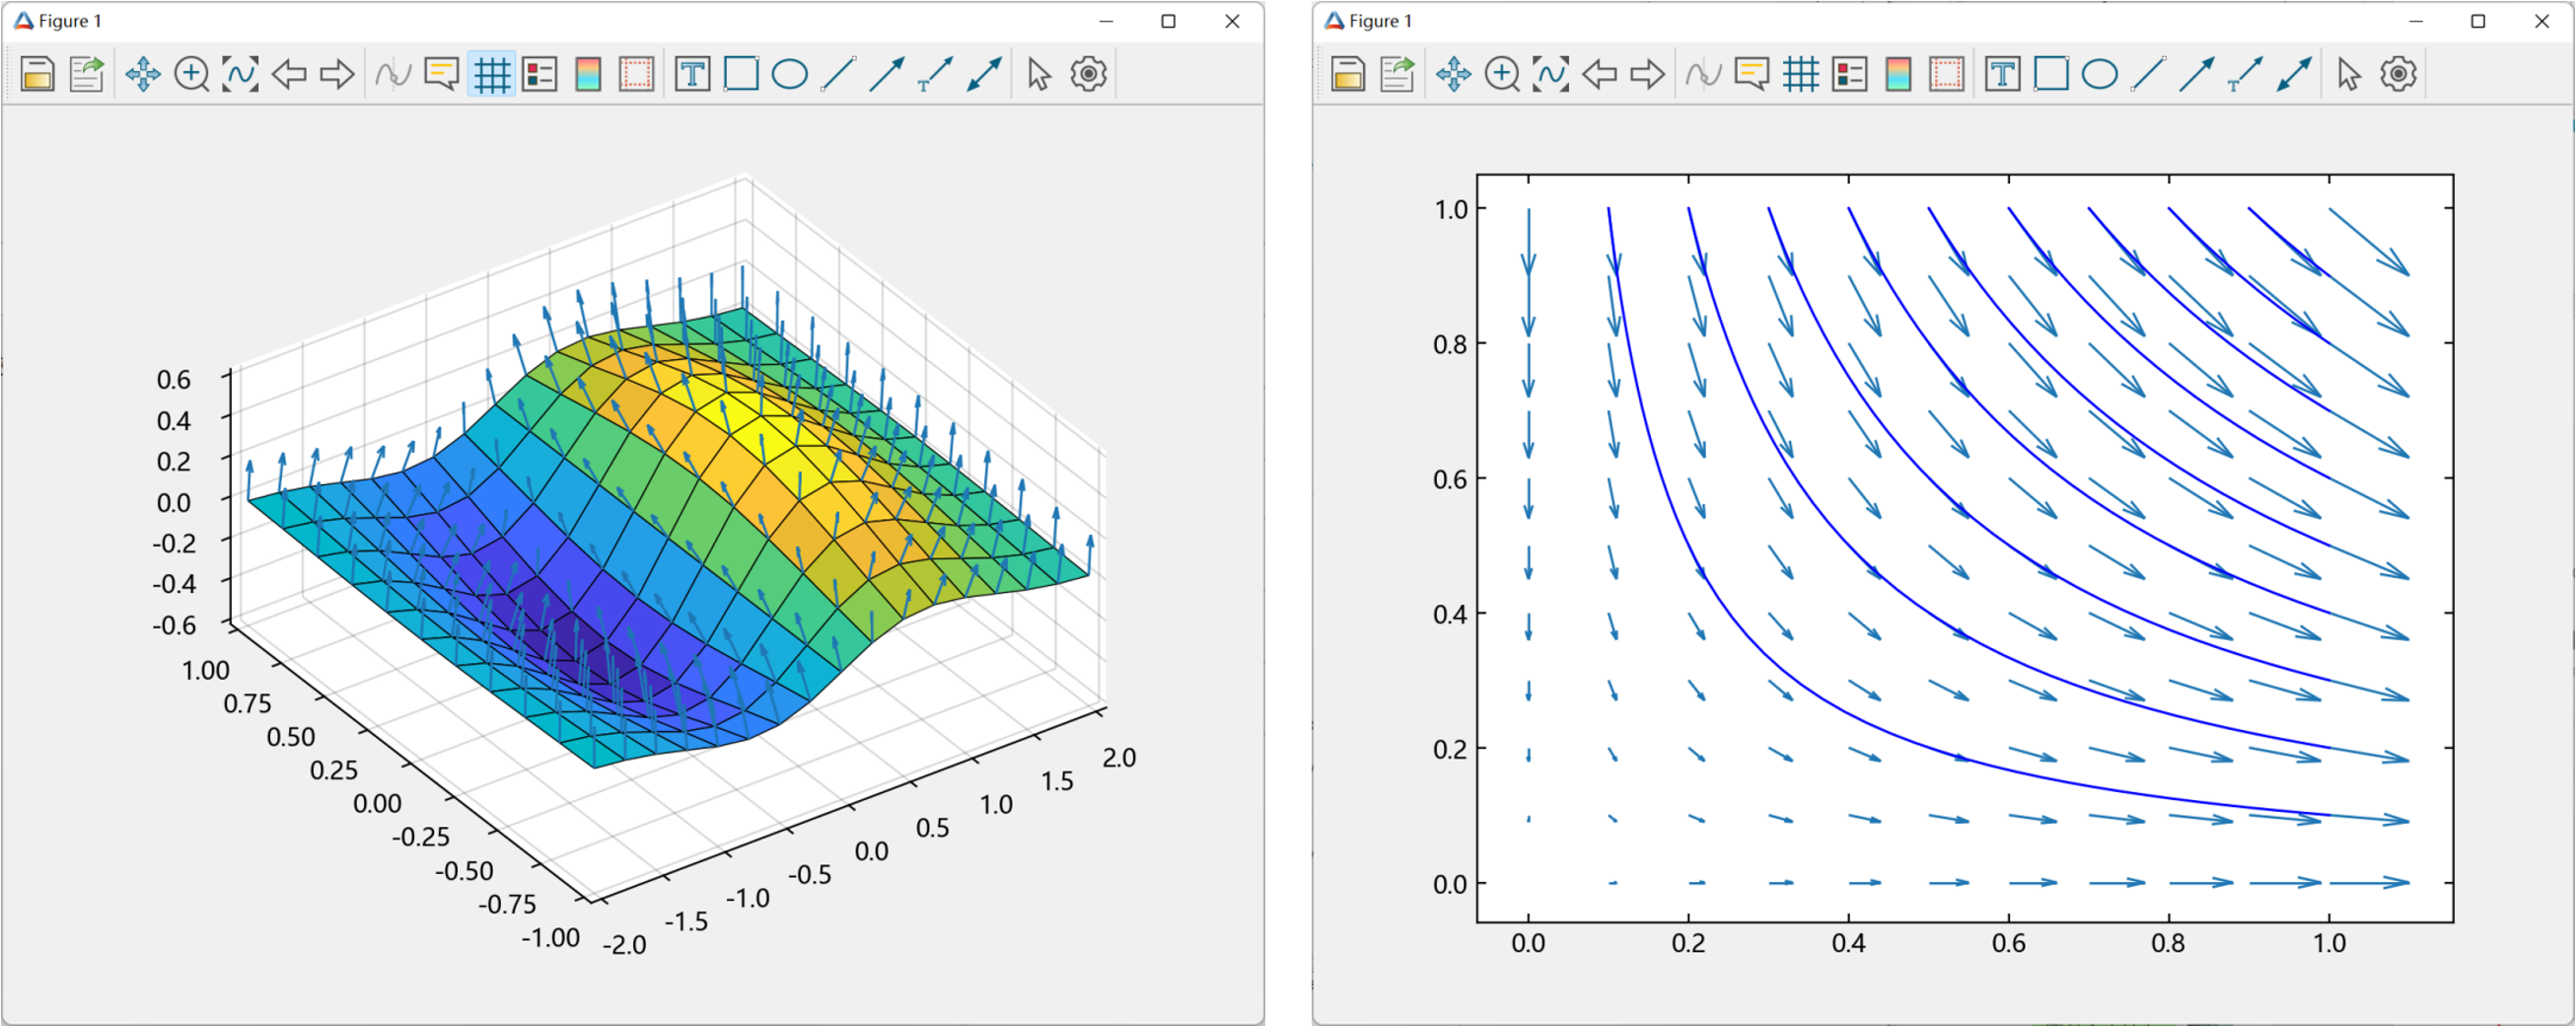
Task: Activate zoom magnifier in the quiver plot window
Action: [1502, 74]
